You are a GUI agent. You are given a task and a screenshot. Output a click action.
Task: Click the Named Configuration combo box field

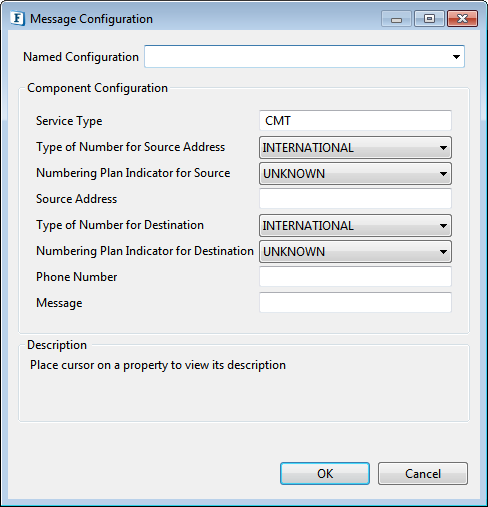tap(304, 57)
